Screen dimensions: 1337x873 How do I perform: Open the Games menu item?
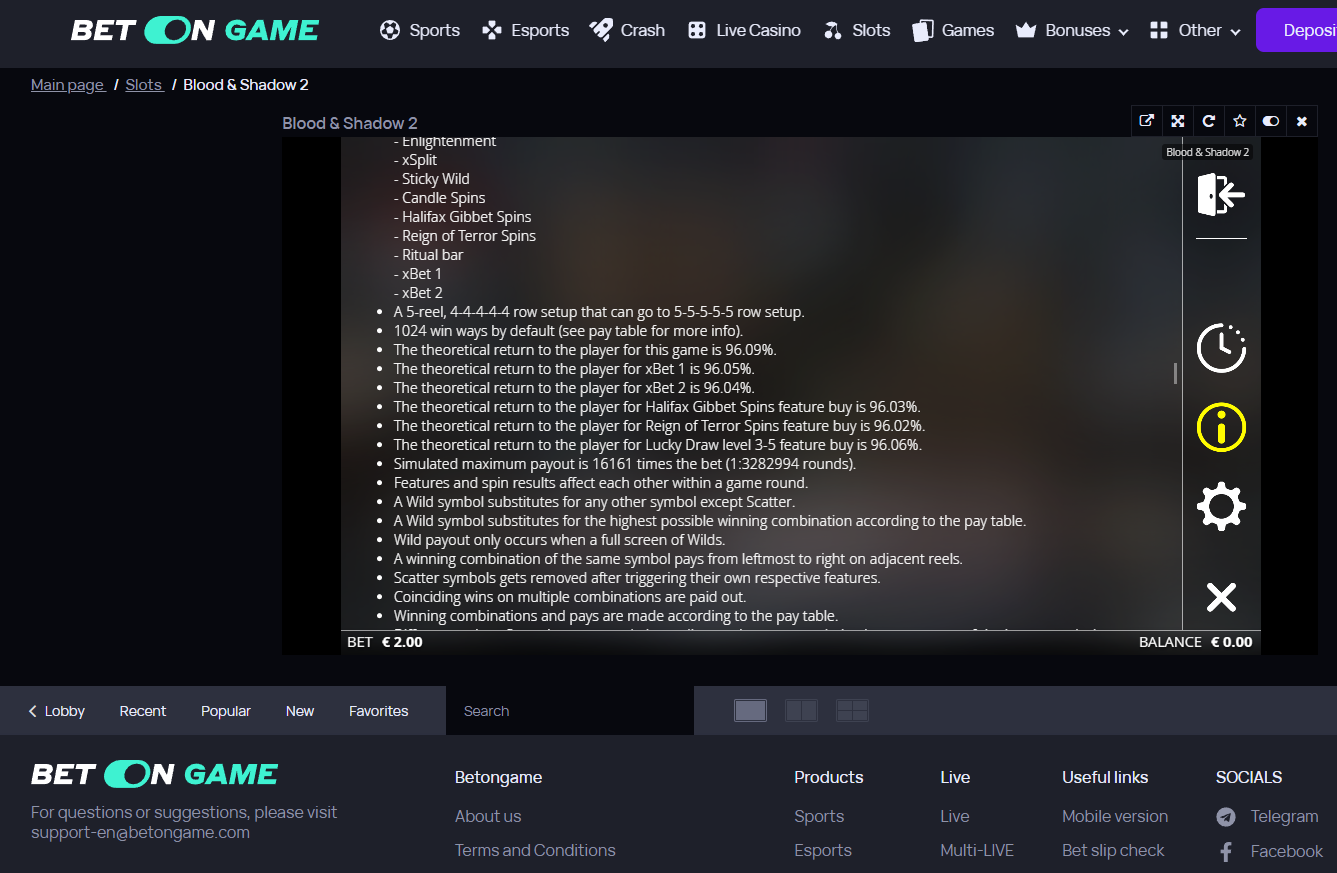pos(953,30)
